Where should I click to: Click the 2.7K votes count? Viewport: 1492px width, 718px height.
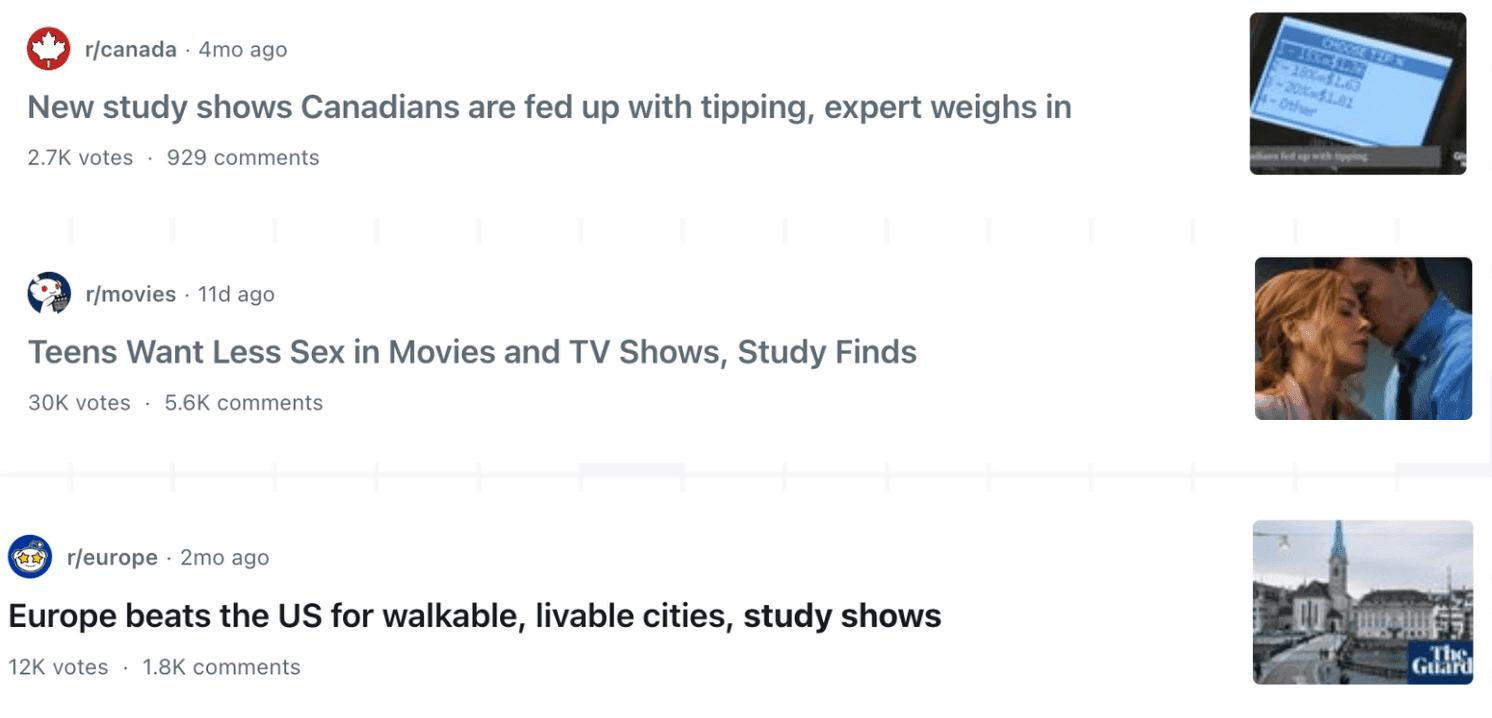[x=80, y=157]
